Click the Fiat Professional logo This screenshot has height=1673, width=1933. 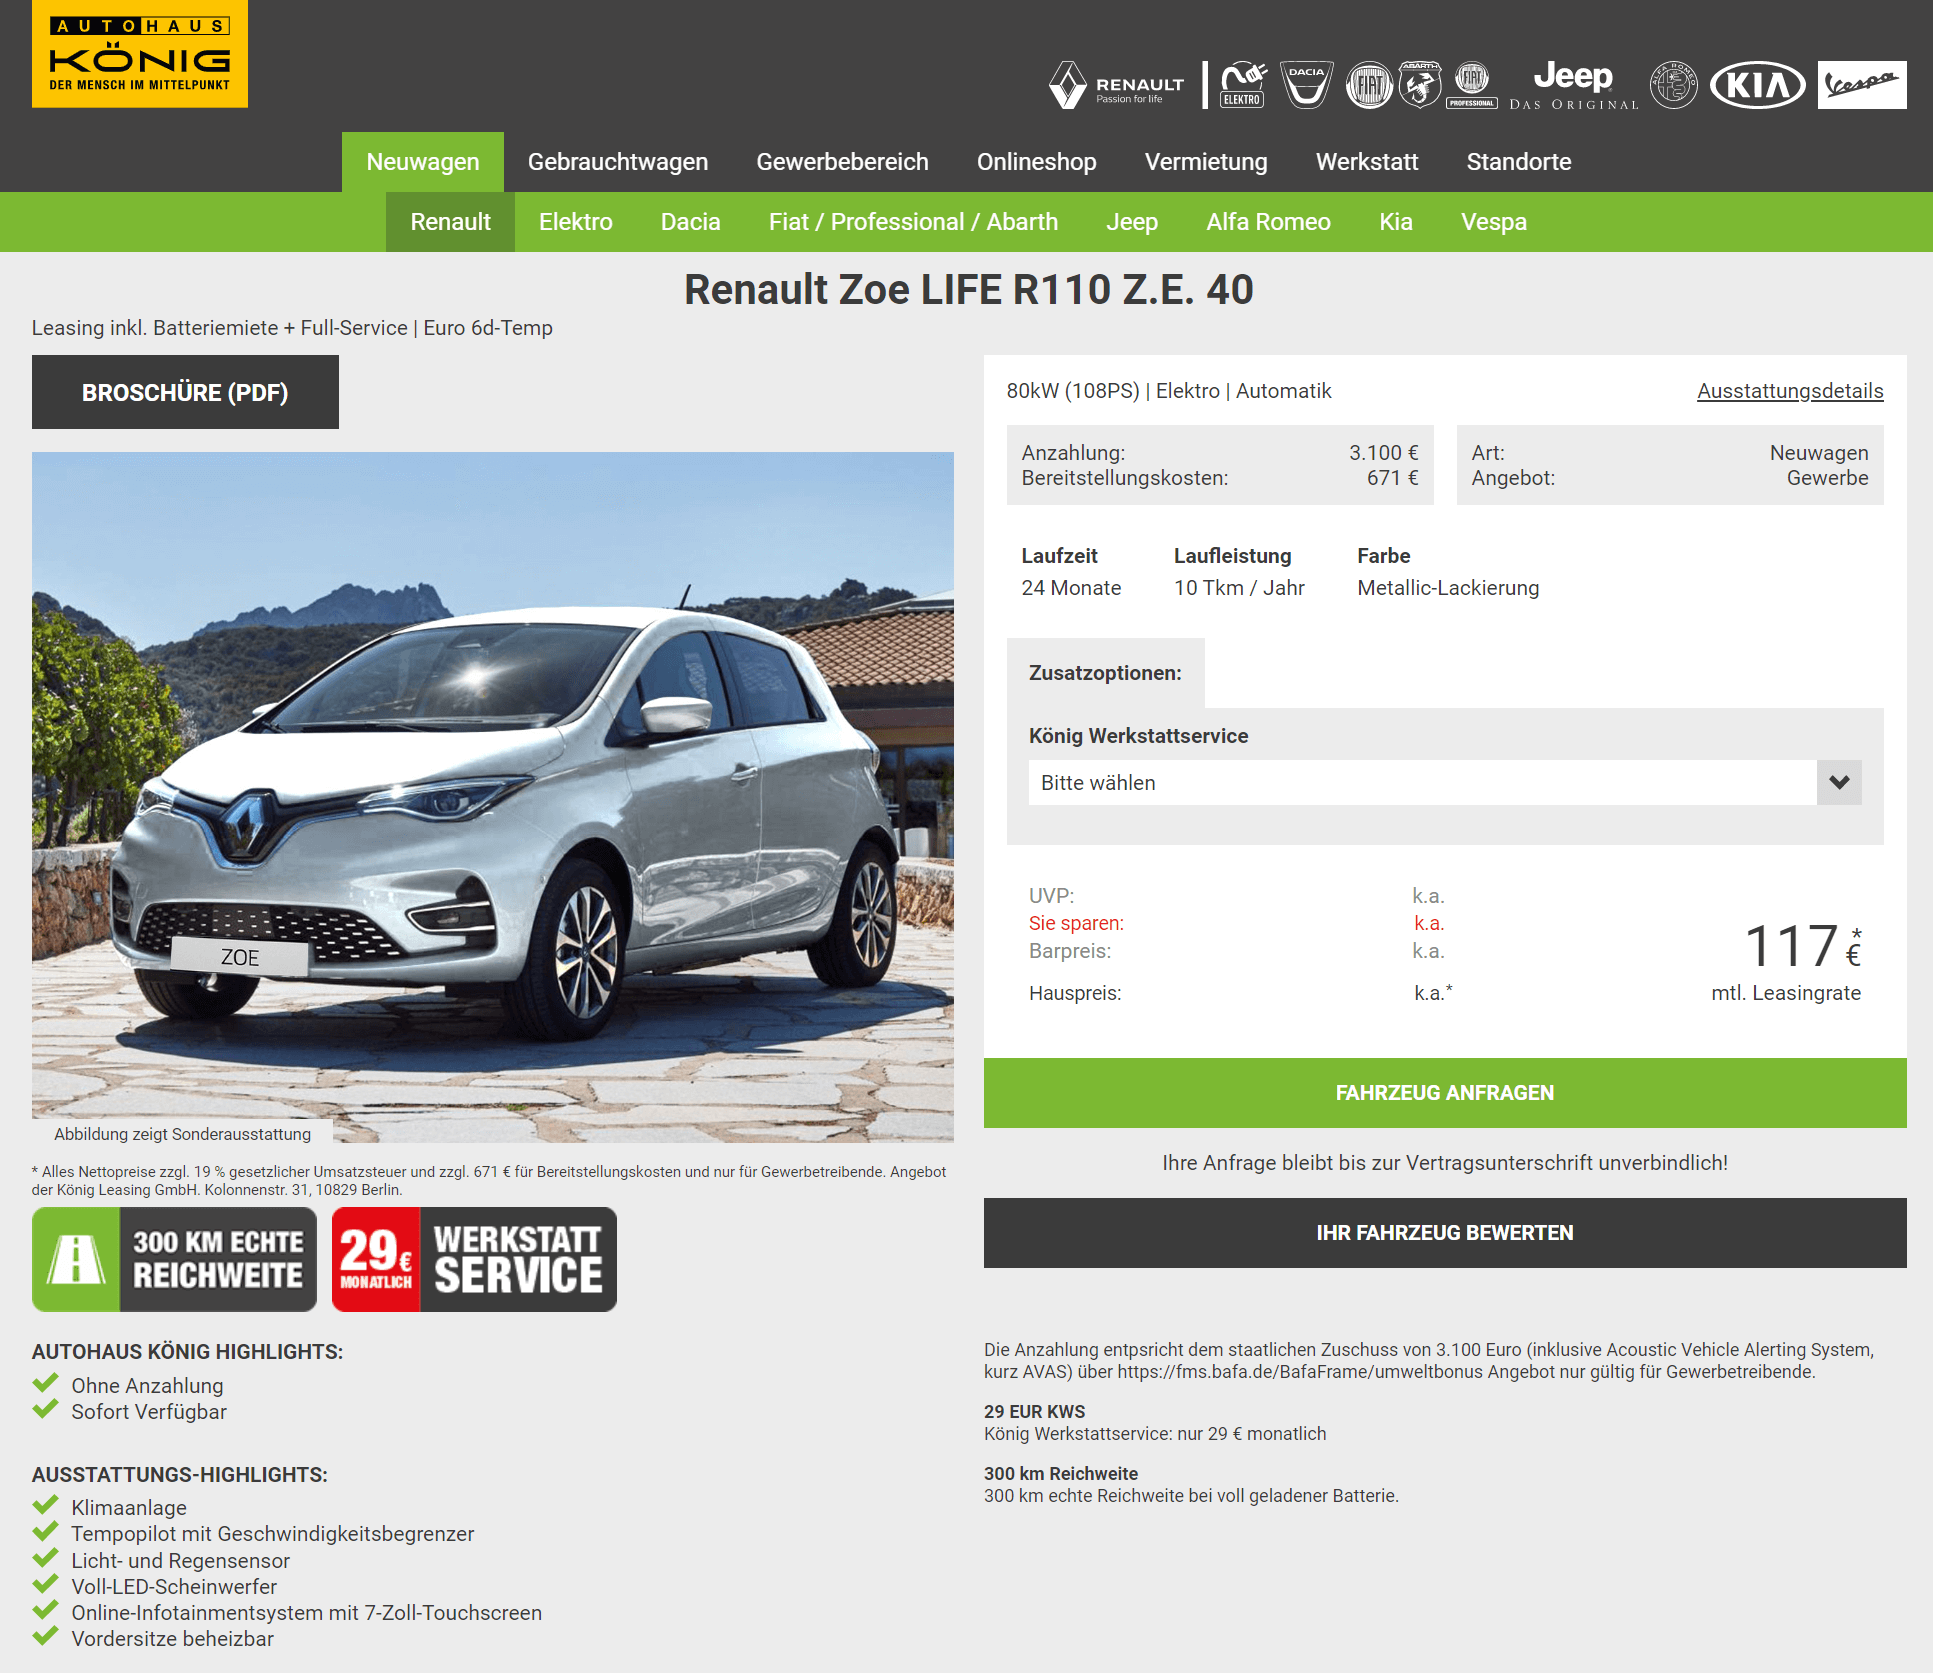[1472, 85]
